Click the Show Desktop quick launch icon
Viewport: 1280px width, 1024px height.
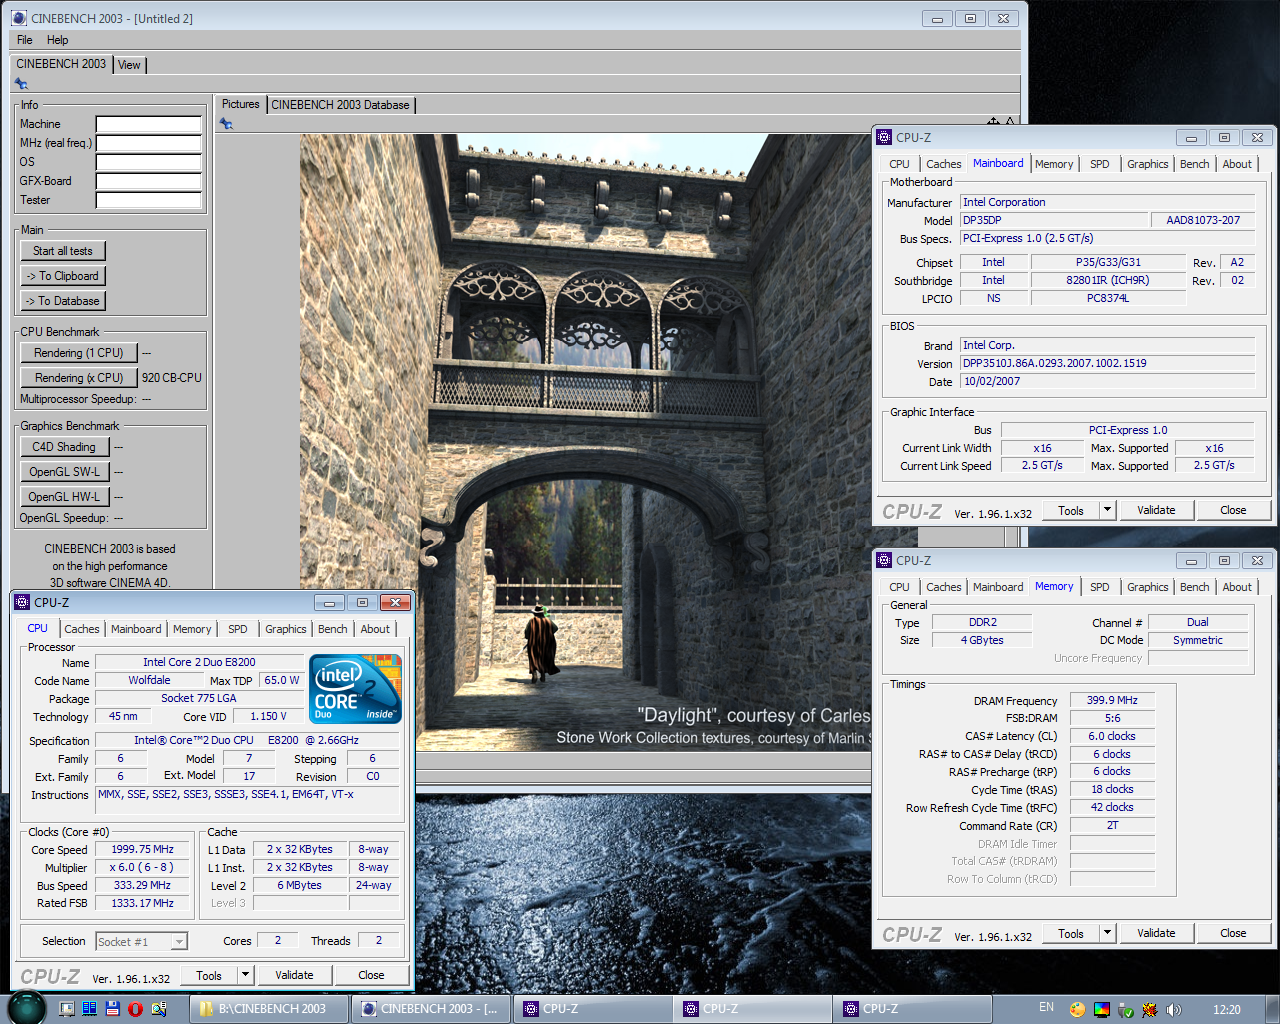[67, 1009]
